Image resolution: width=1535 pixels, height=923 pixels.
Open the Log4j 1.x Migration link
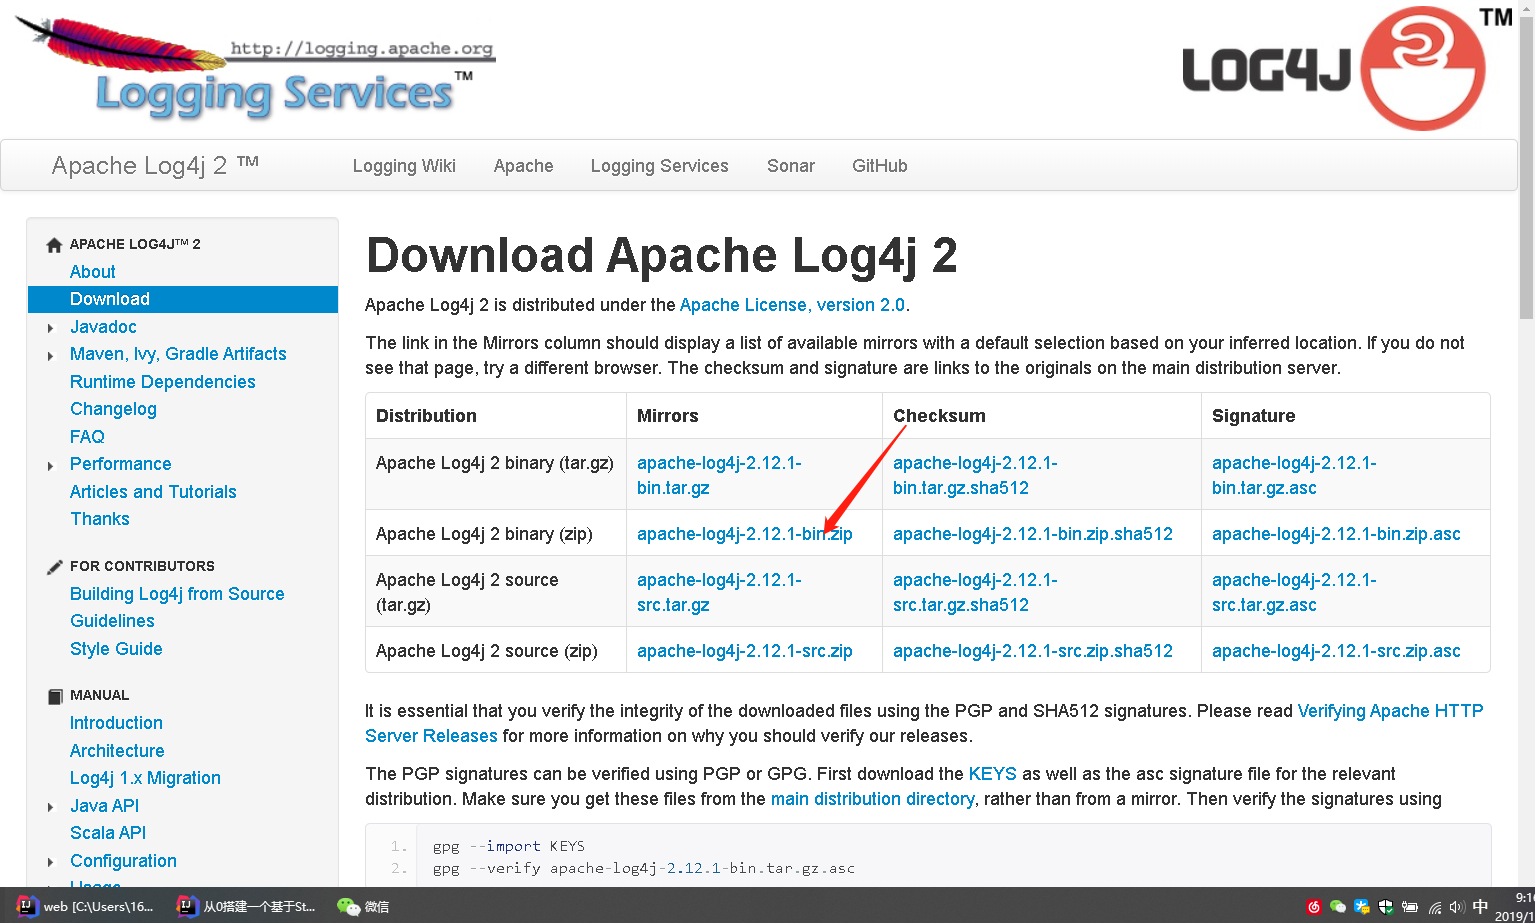click(145, 778)
